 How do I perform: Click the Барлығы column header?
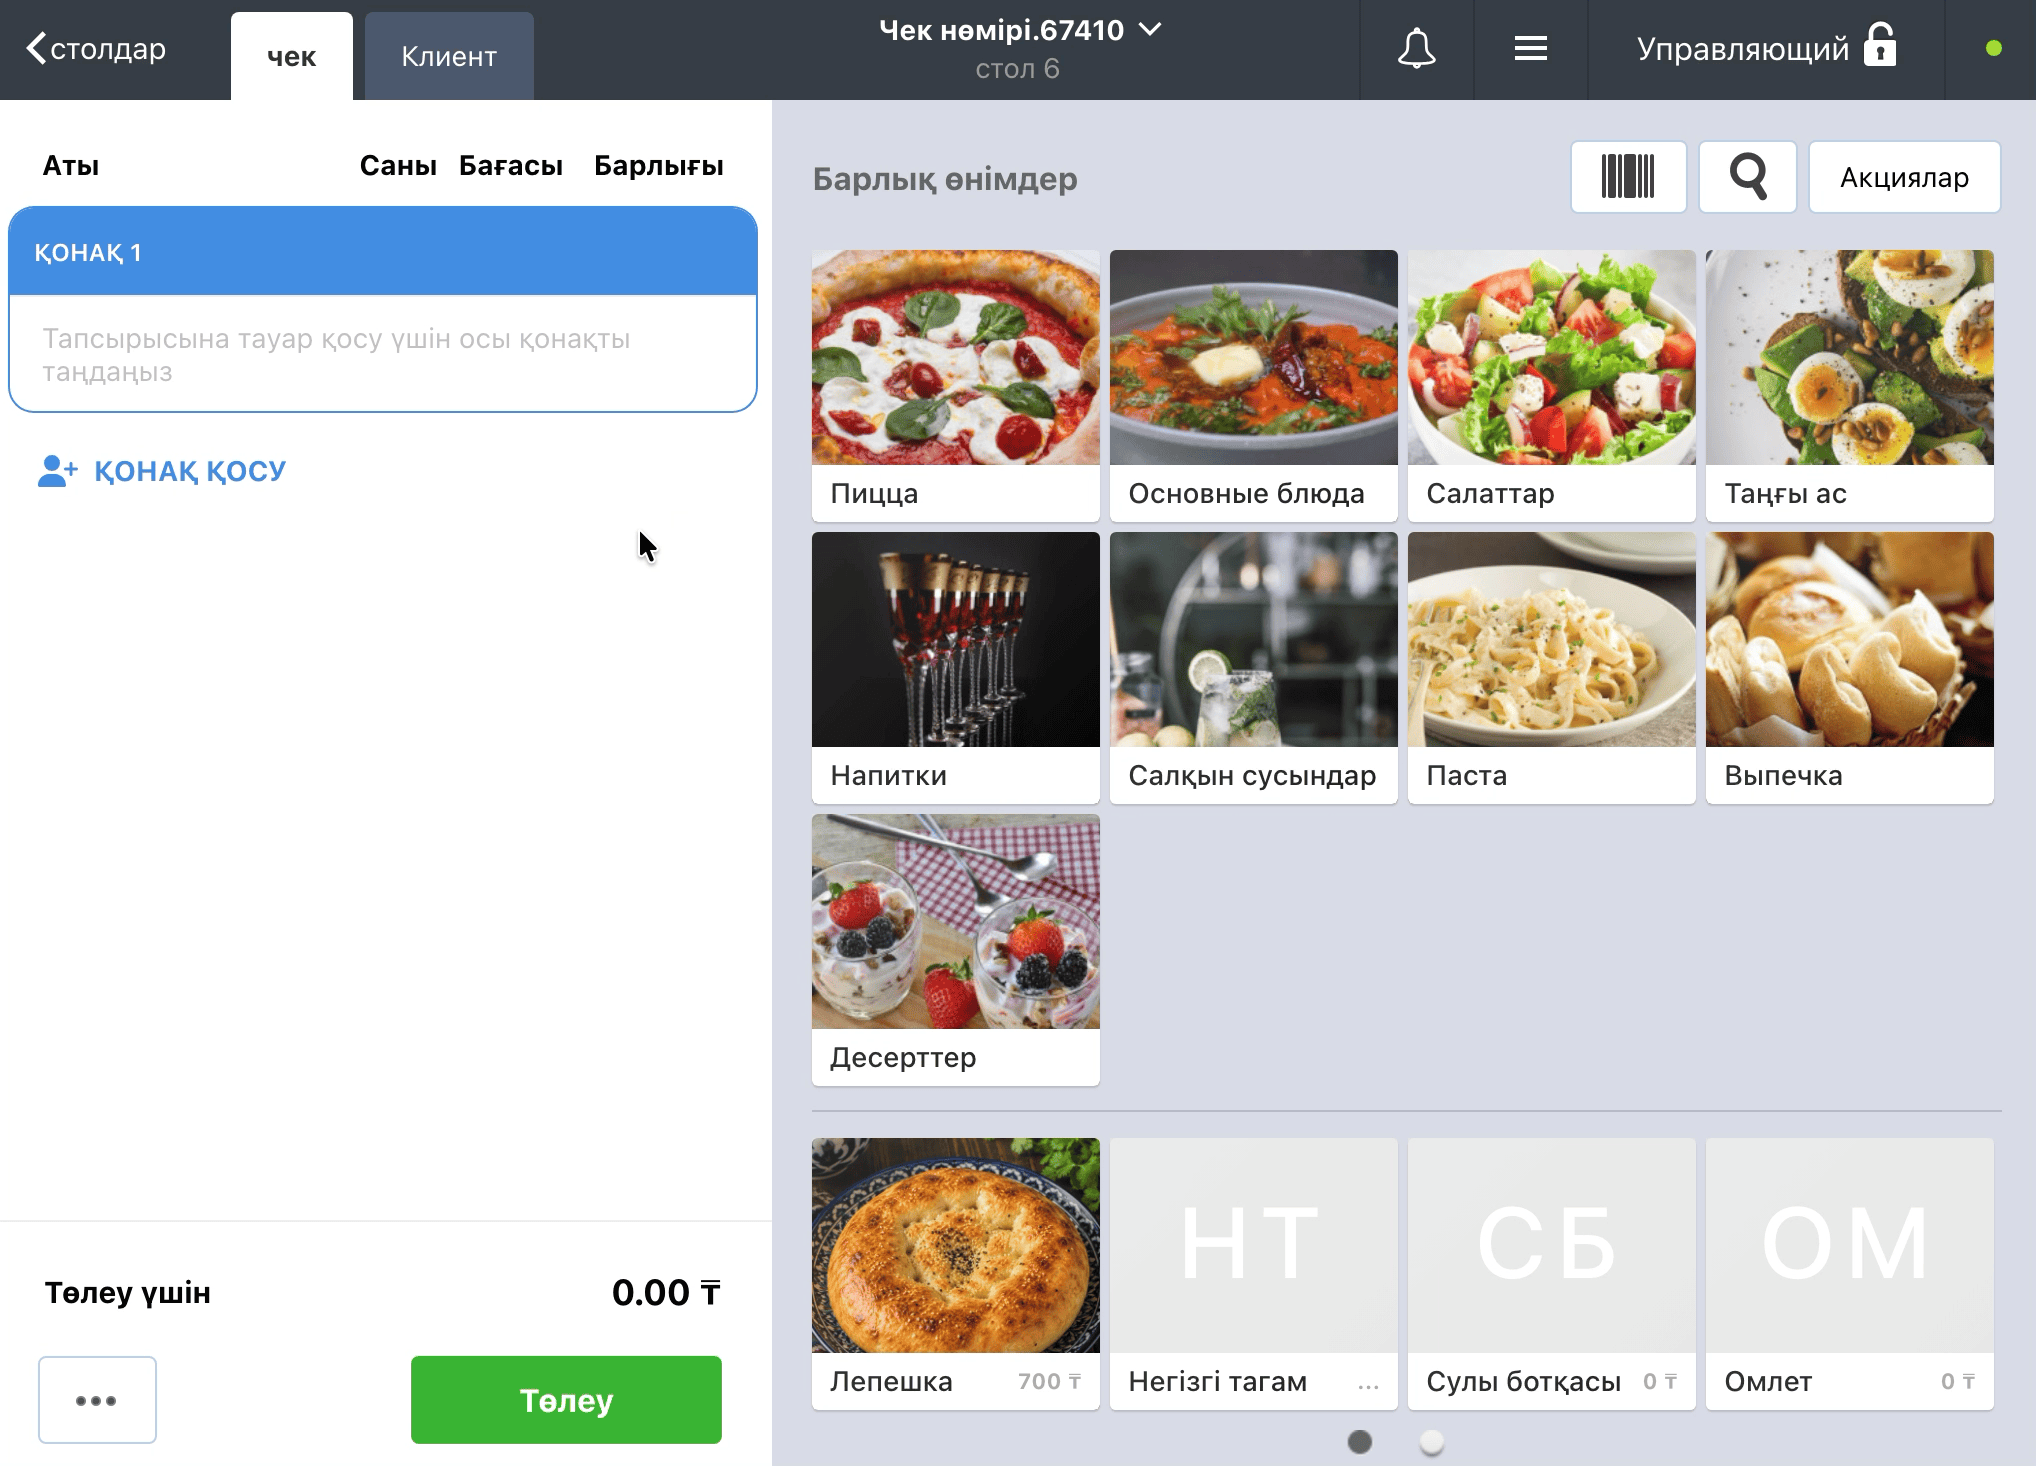click(x=658, y=166)
